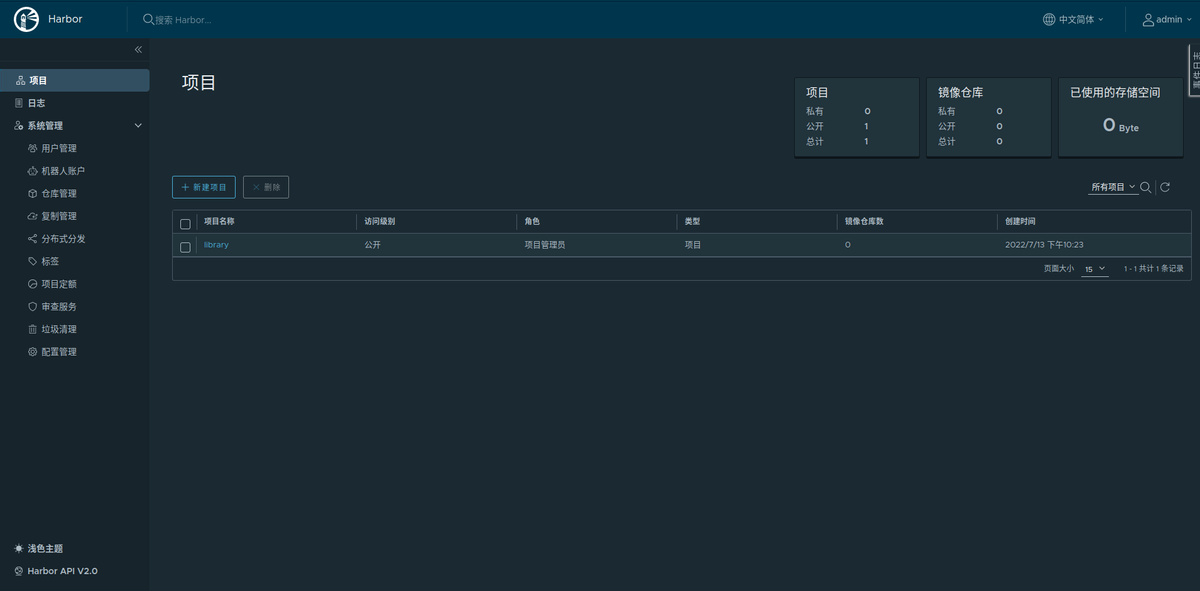Select the library project checkbox
The width and height of the screenshot is (1200, 591).
click(x=185, y=246)
